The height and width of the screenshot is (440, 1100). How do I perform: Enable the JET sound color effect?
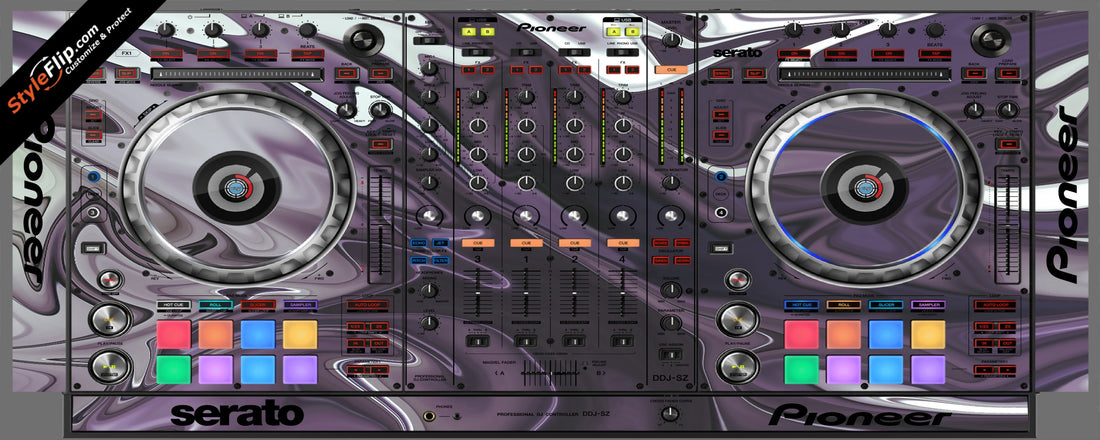tap(441, 243)
